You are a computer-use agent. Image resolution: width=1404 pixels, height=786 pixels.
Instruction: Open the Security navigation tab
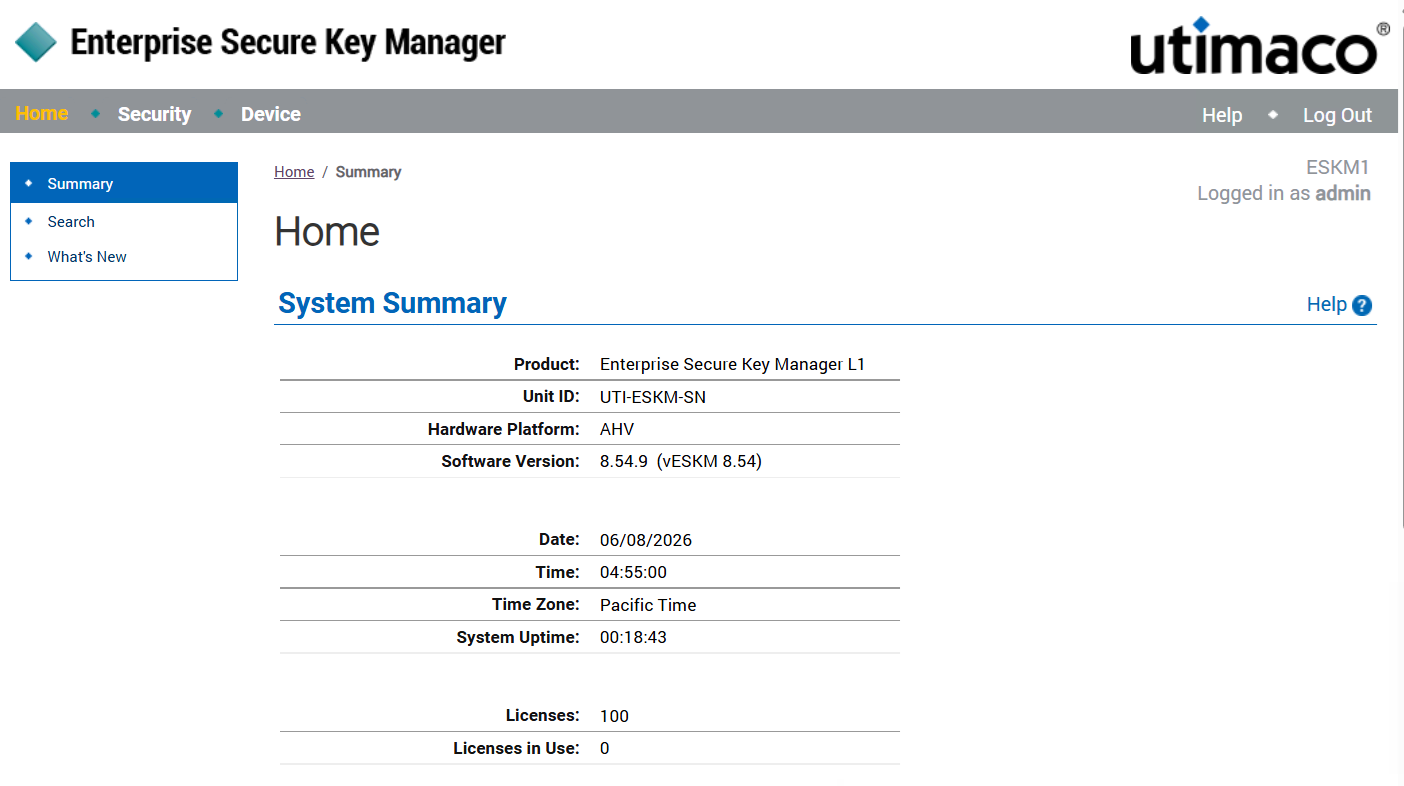point(154,114)
